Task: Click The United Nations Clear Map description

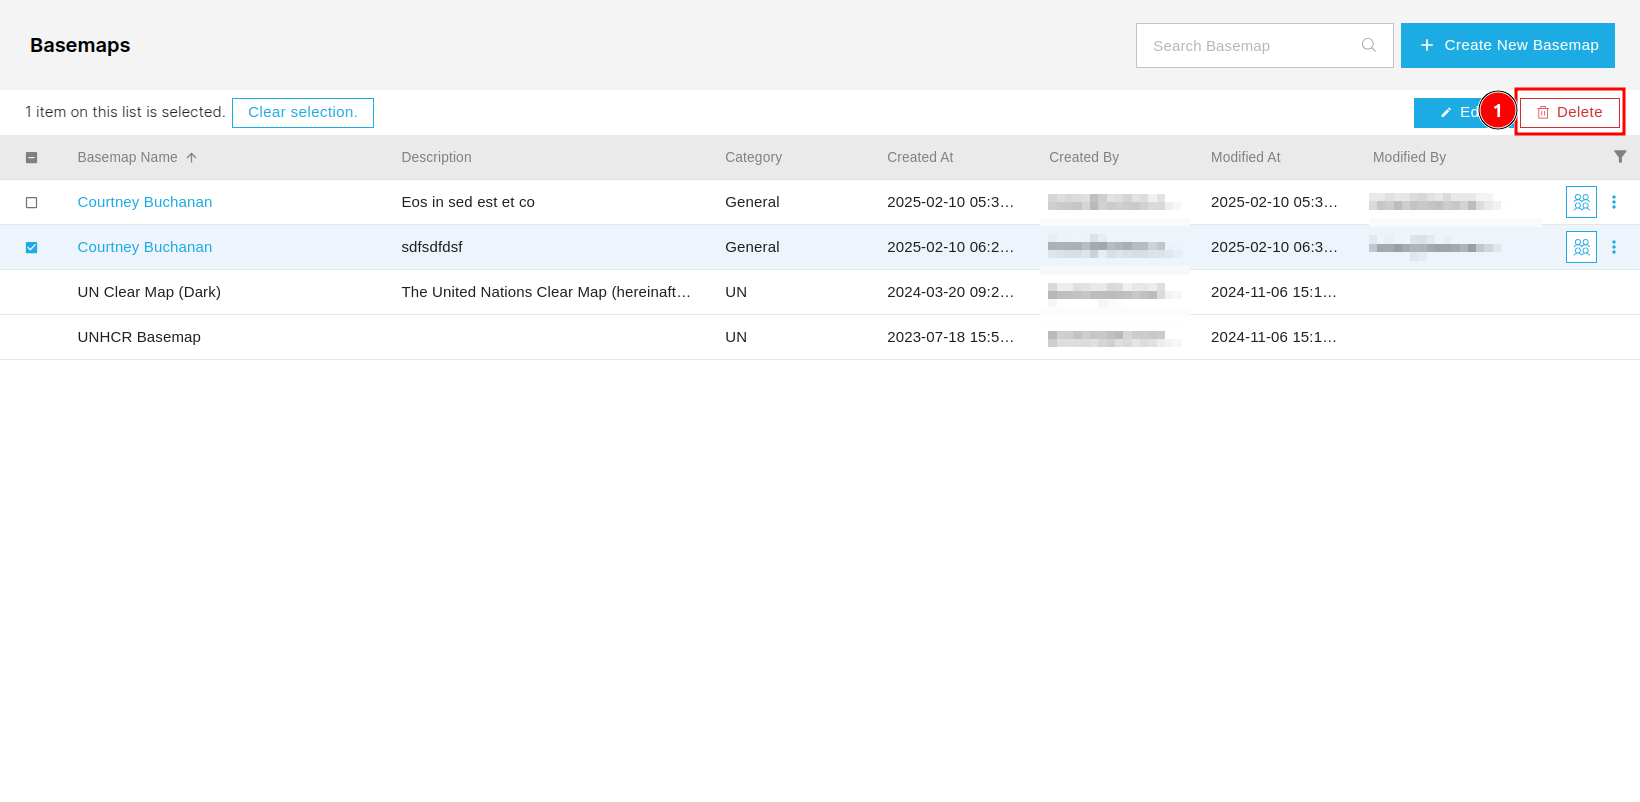Action: coord(546,292)
